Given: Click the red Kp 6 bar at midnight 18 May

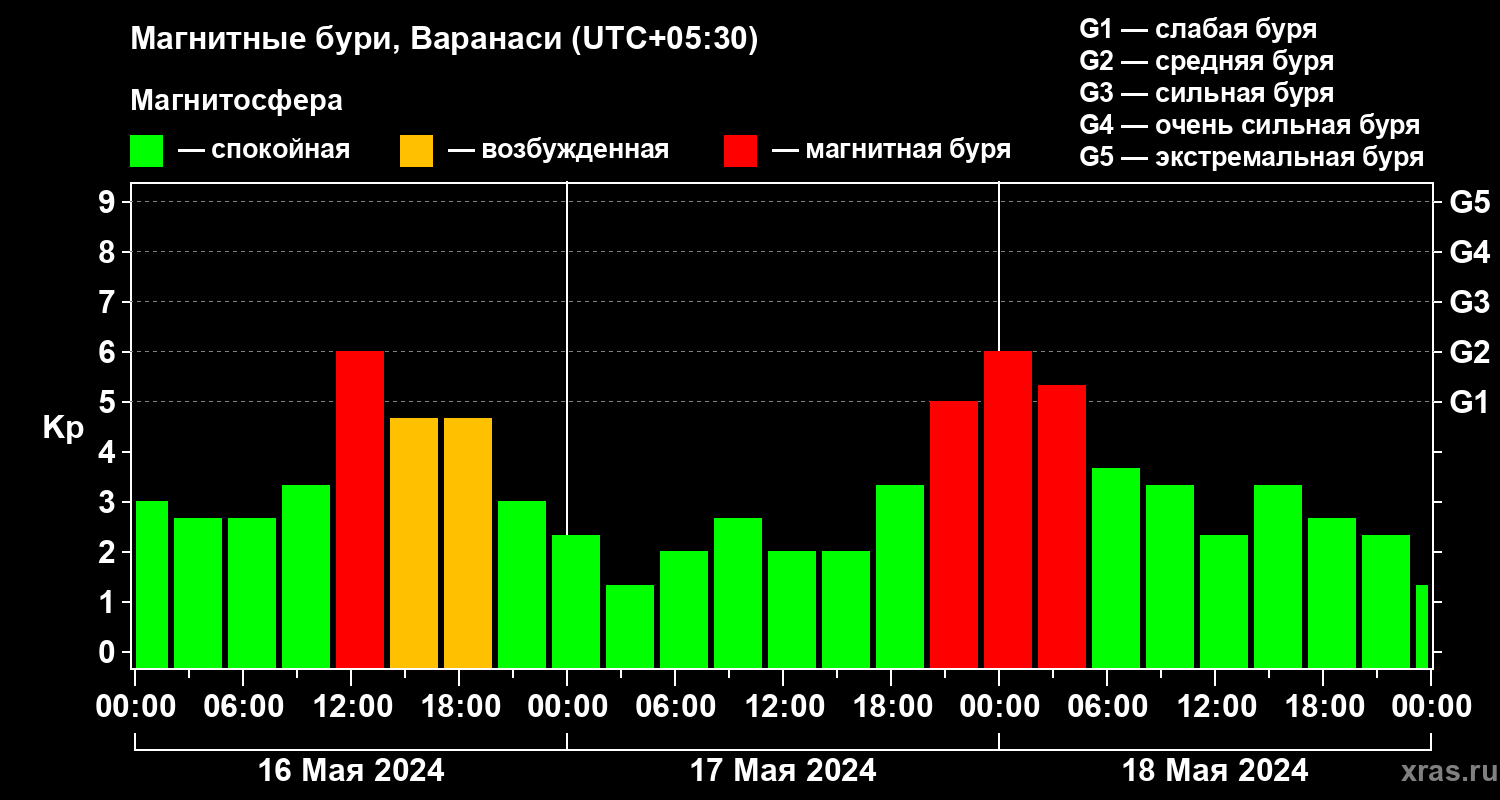Looking at the screenshot, I should tap(1008, 510).
